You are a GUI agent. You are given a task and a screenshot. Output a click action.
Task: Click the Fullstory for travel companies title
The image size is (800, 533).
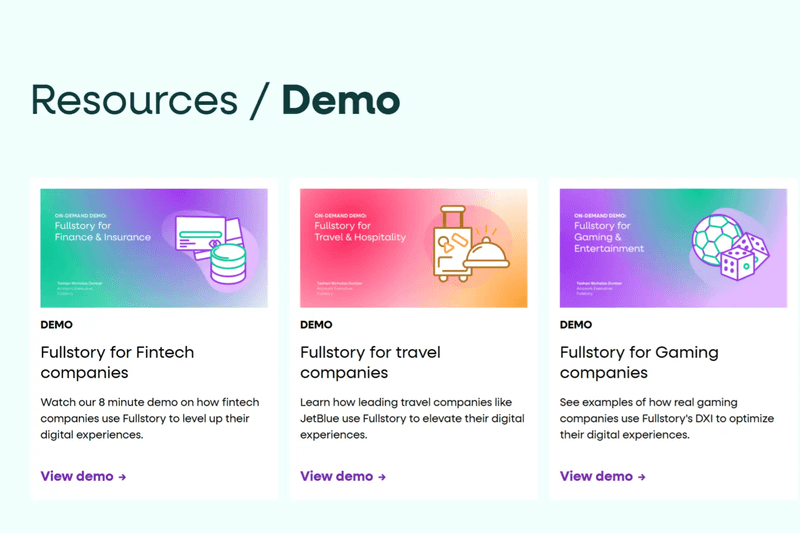tap(370, 363)
